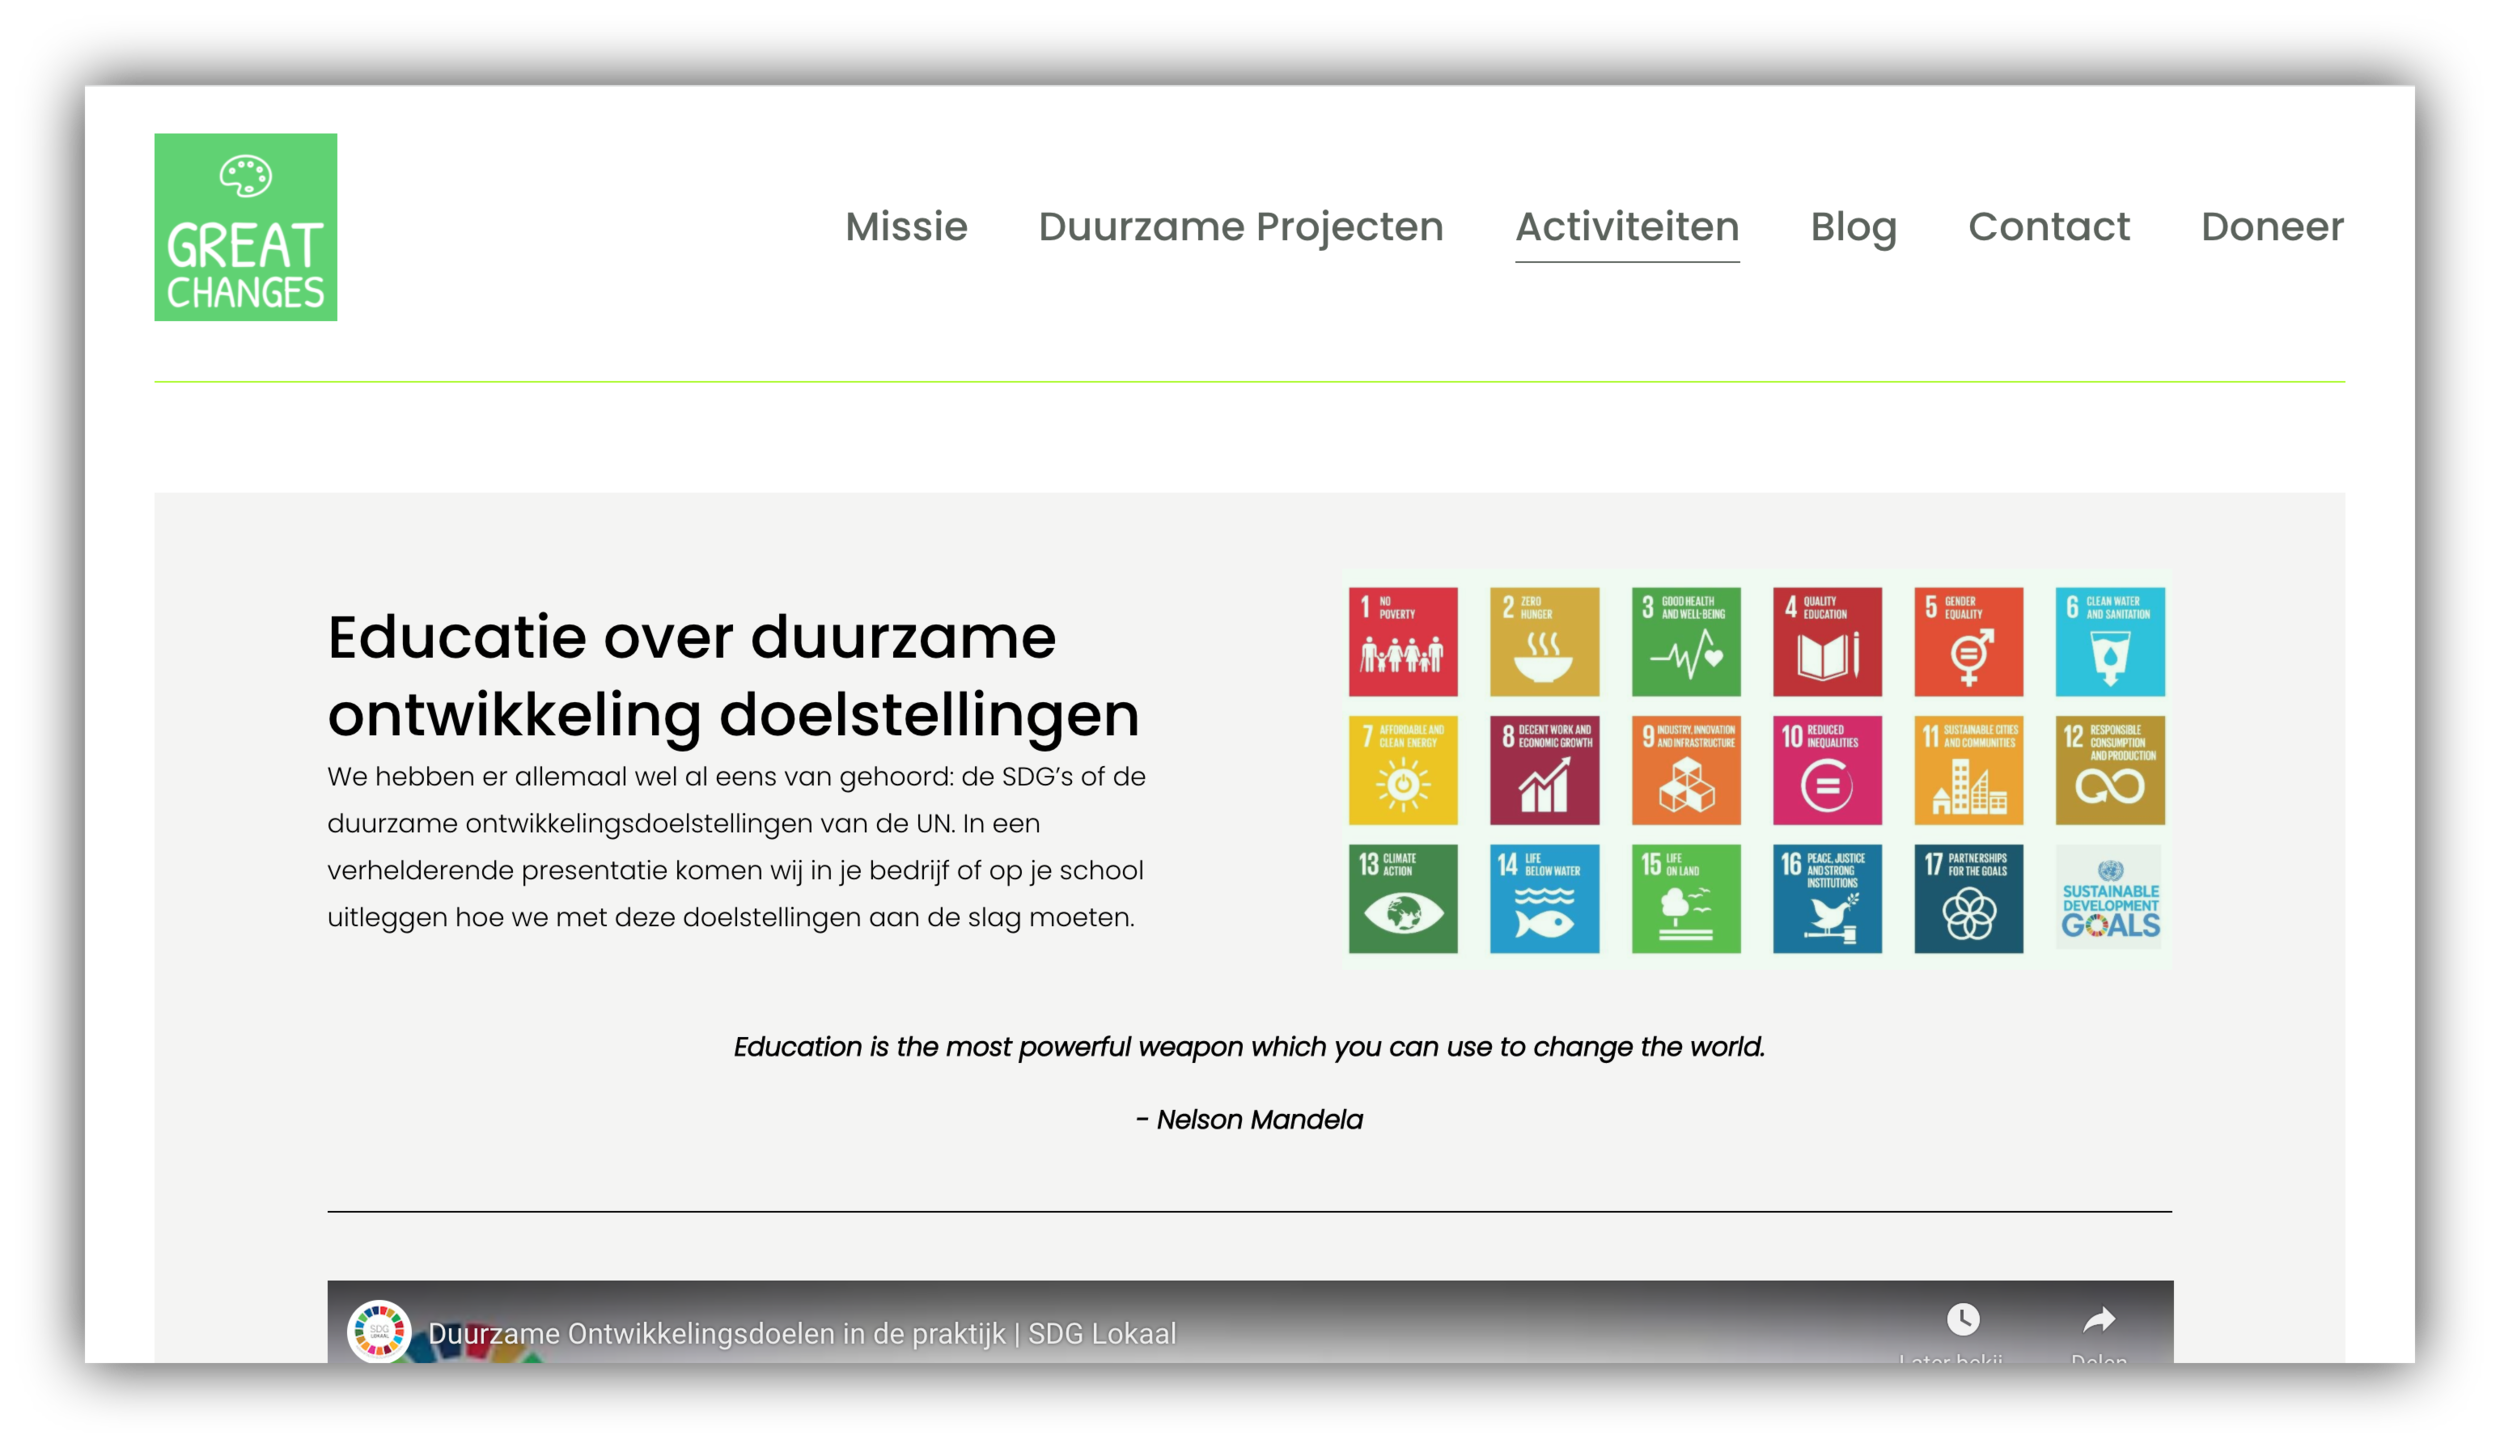This screenshot has height=1448, width=2500.
Task: Open the Missie page
Action: (906, 227)
